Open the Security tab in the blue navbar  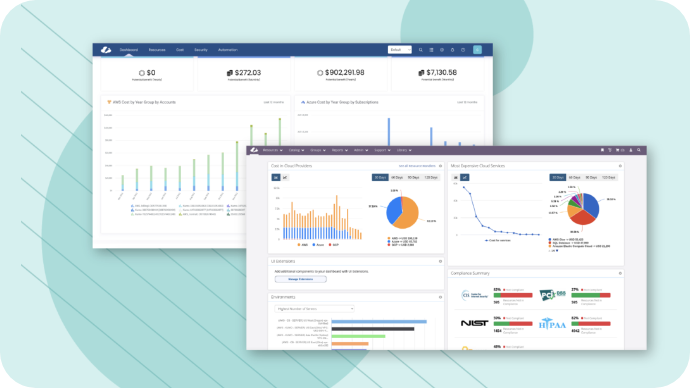click(x=201, y=50)
